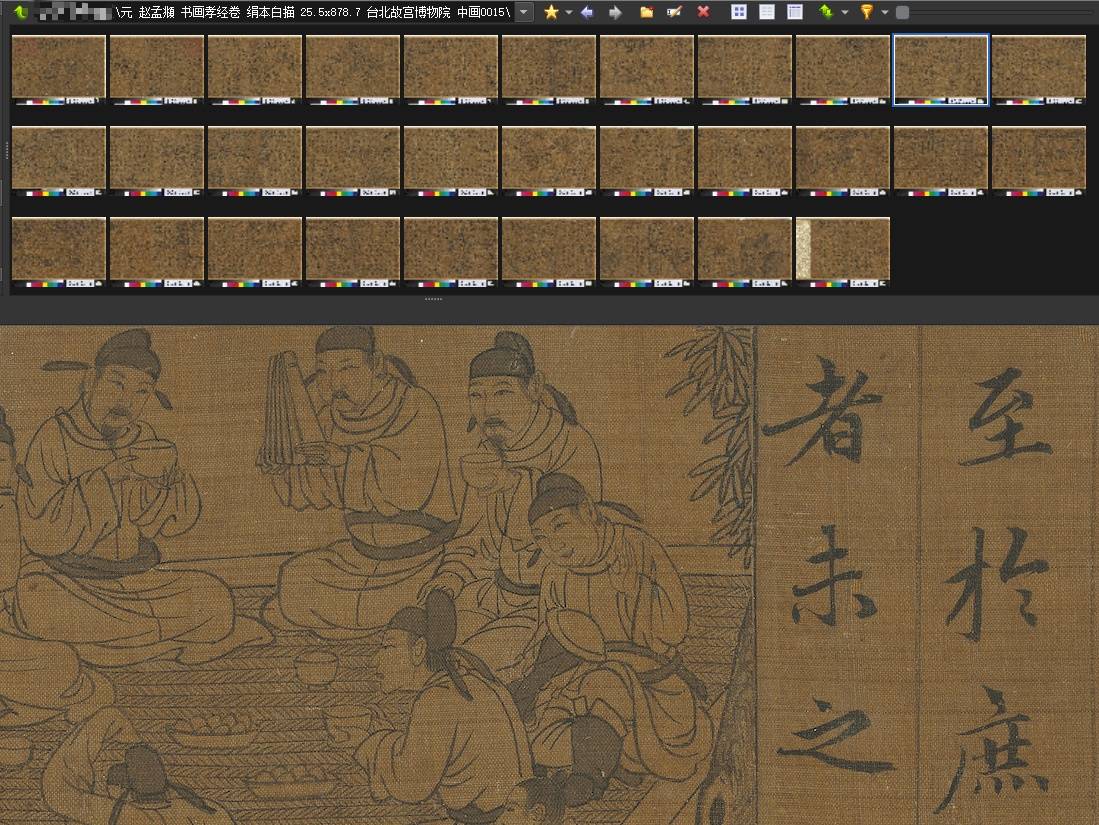
Task: Click the green sort arrows icon
Action: click(x=826, y=12)
